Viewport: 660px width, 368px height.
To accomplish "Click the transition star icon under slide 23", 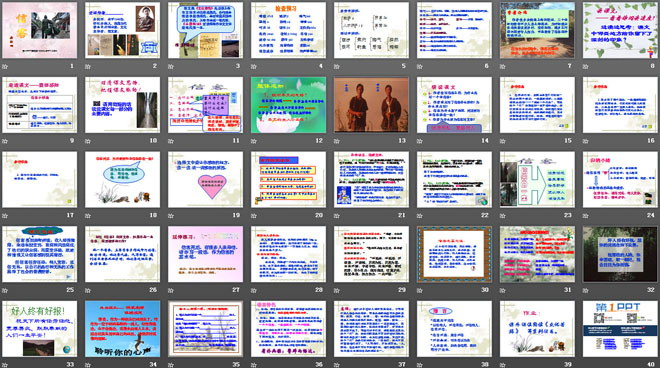I will (x=503, y=216).
